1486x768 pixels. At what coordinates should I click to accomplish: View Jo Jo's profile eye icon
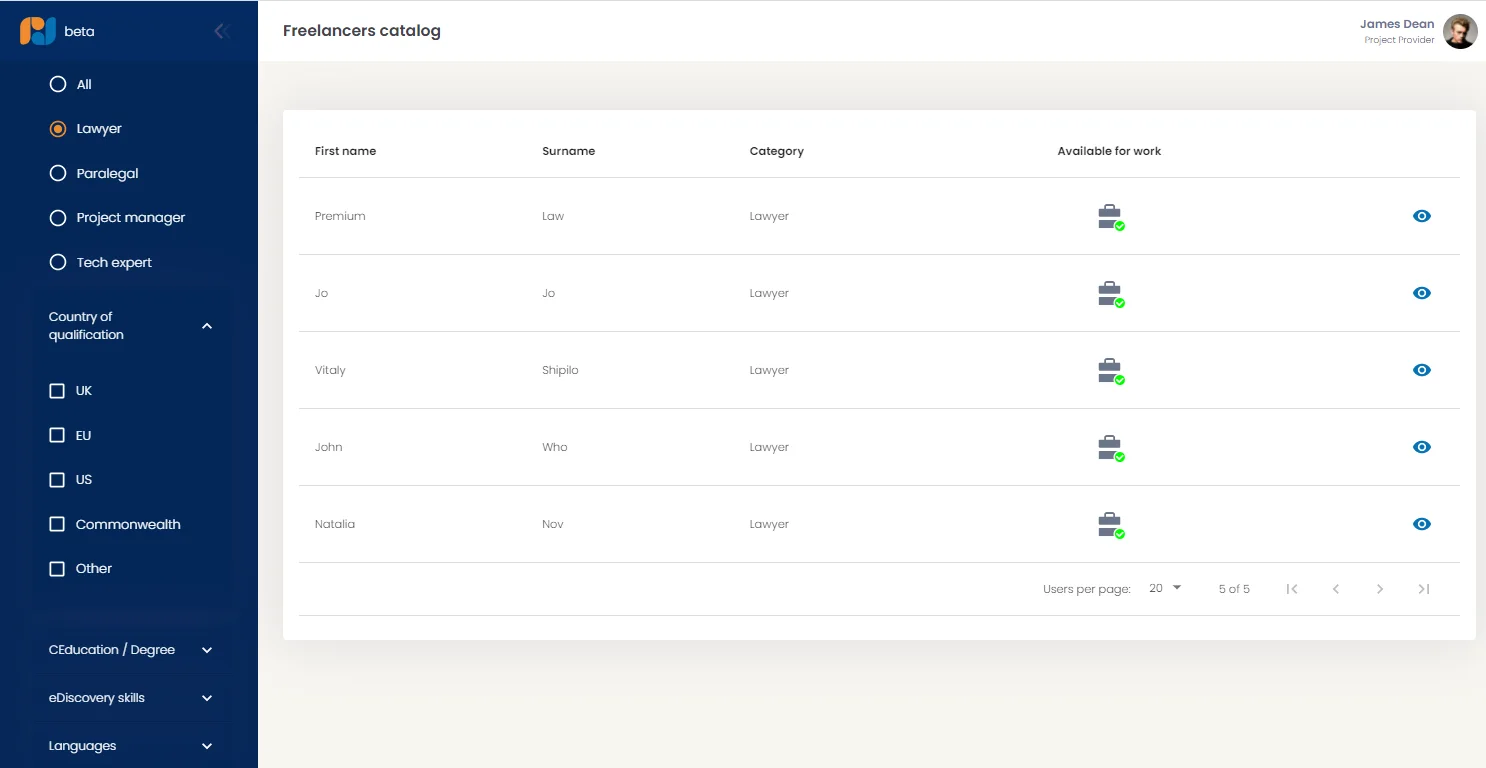(x=1422, y=293)
